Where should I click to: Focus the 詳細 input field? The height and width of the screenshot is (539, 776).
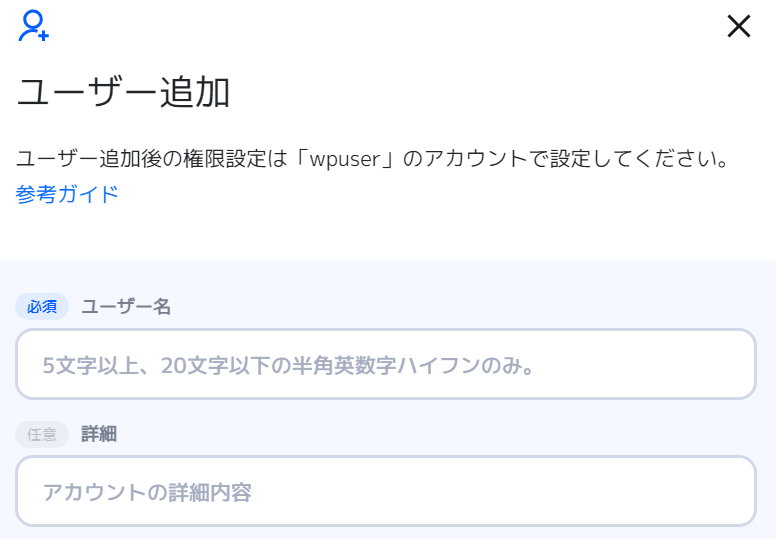pos(386,491)
